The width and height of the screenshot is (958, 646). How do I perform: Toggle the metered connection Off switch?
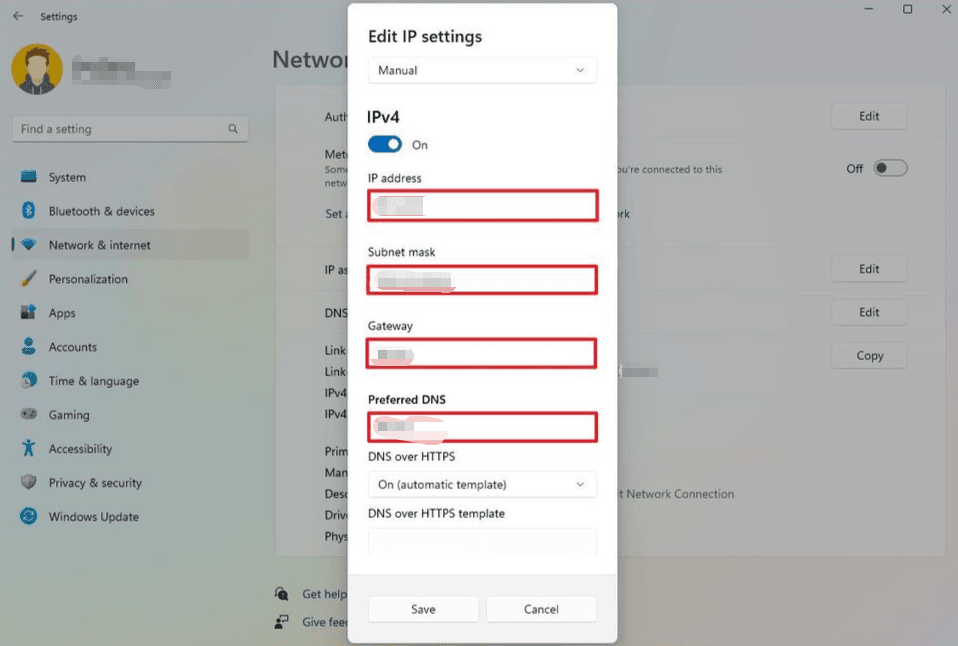pyautogui.click(x=890, y=168)
